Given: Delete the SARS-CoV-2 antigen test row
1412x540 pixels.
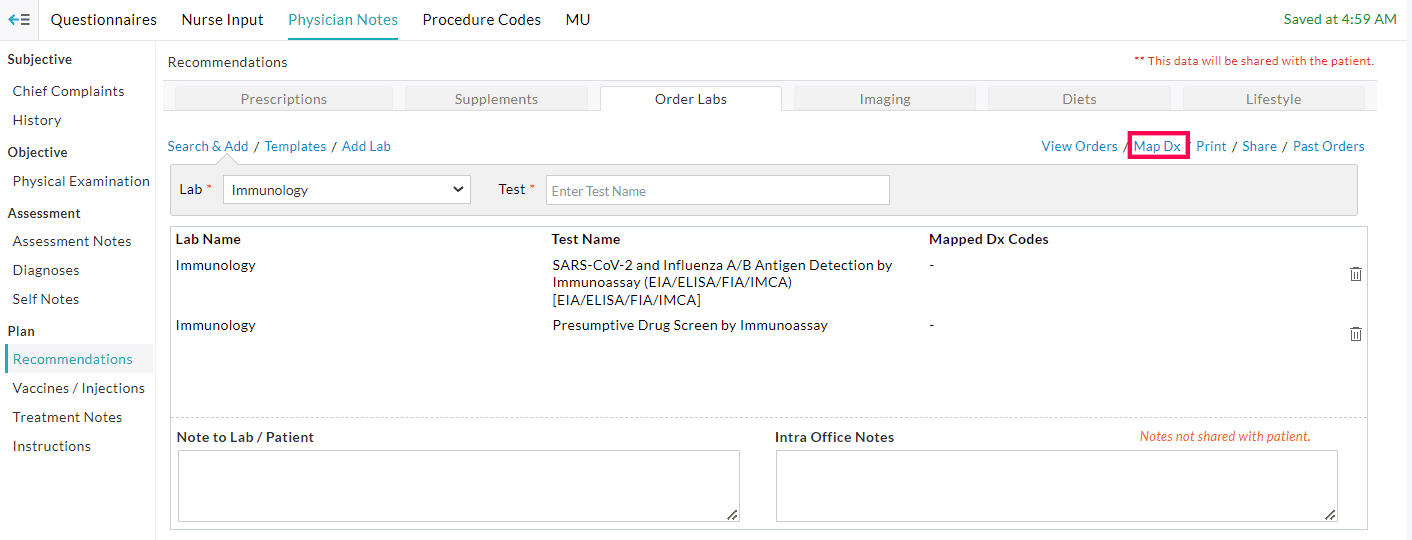Looking at the screenshot, I should [1355, 274].
